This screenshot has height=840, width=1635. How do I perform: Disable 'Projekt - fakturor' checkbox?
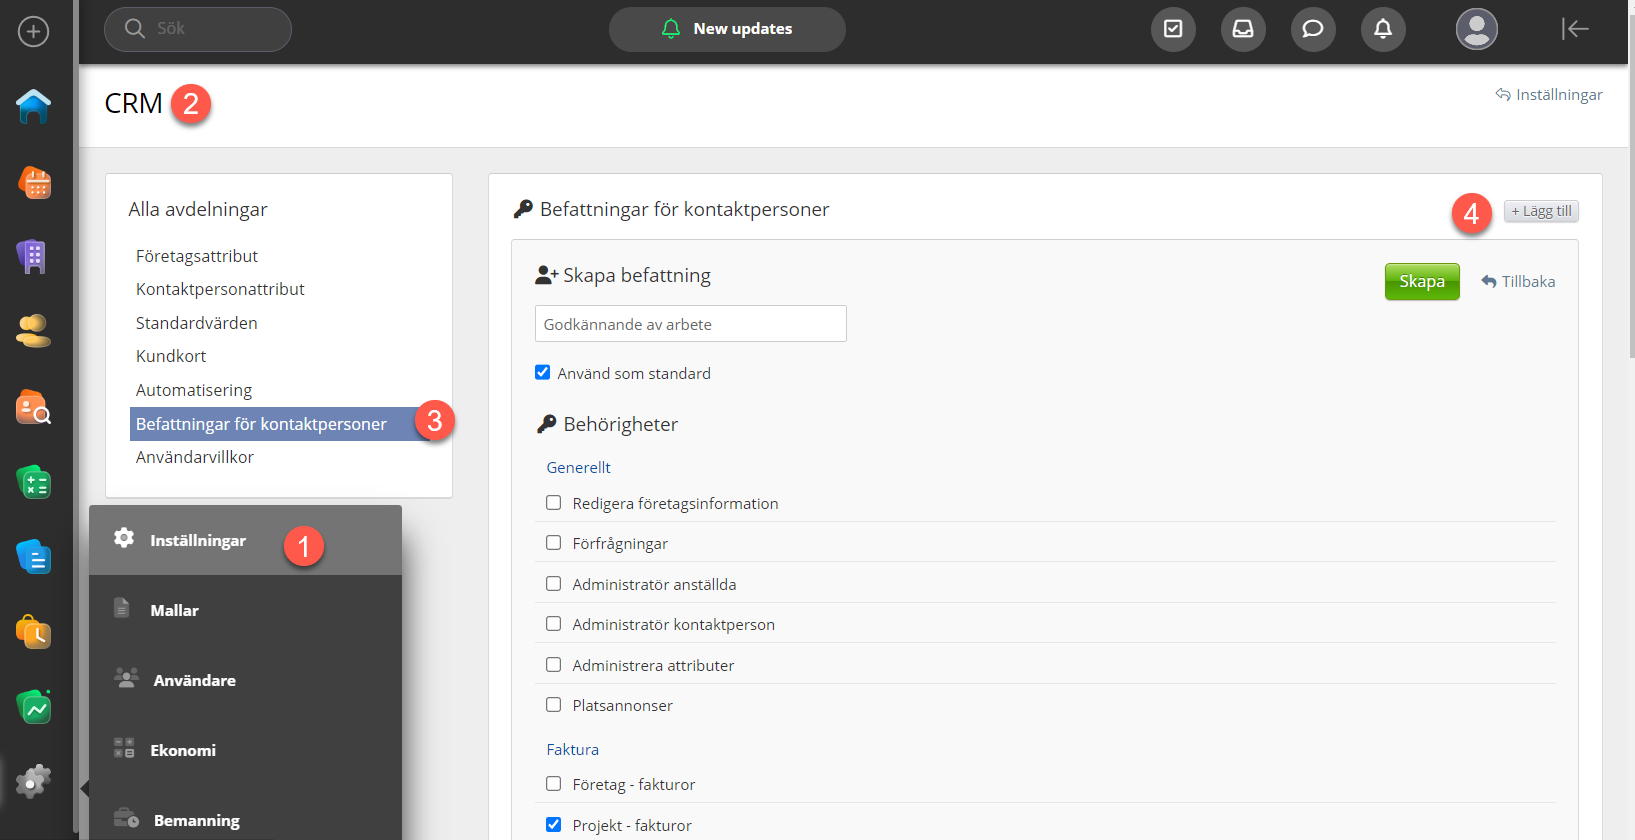point(553,825)
